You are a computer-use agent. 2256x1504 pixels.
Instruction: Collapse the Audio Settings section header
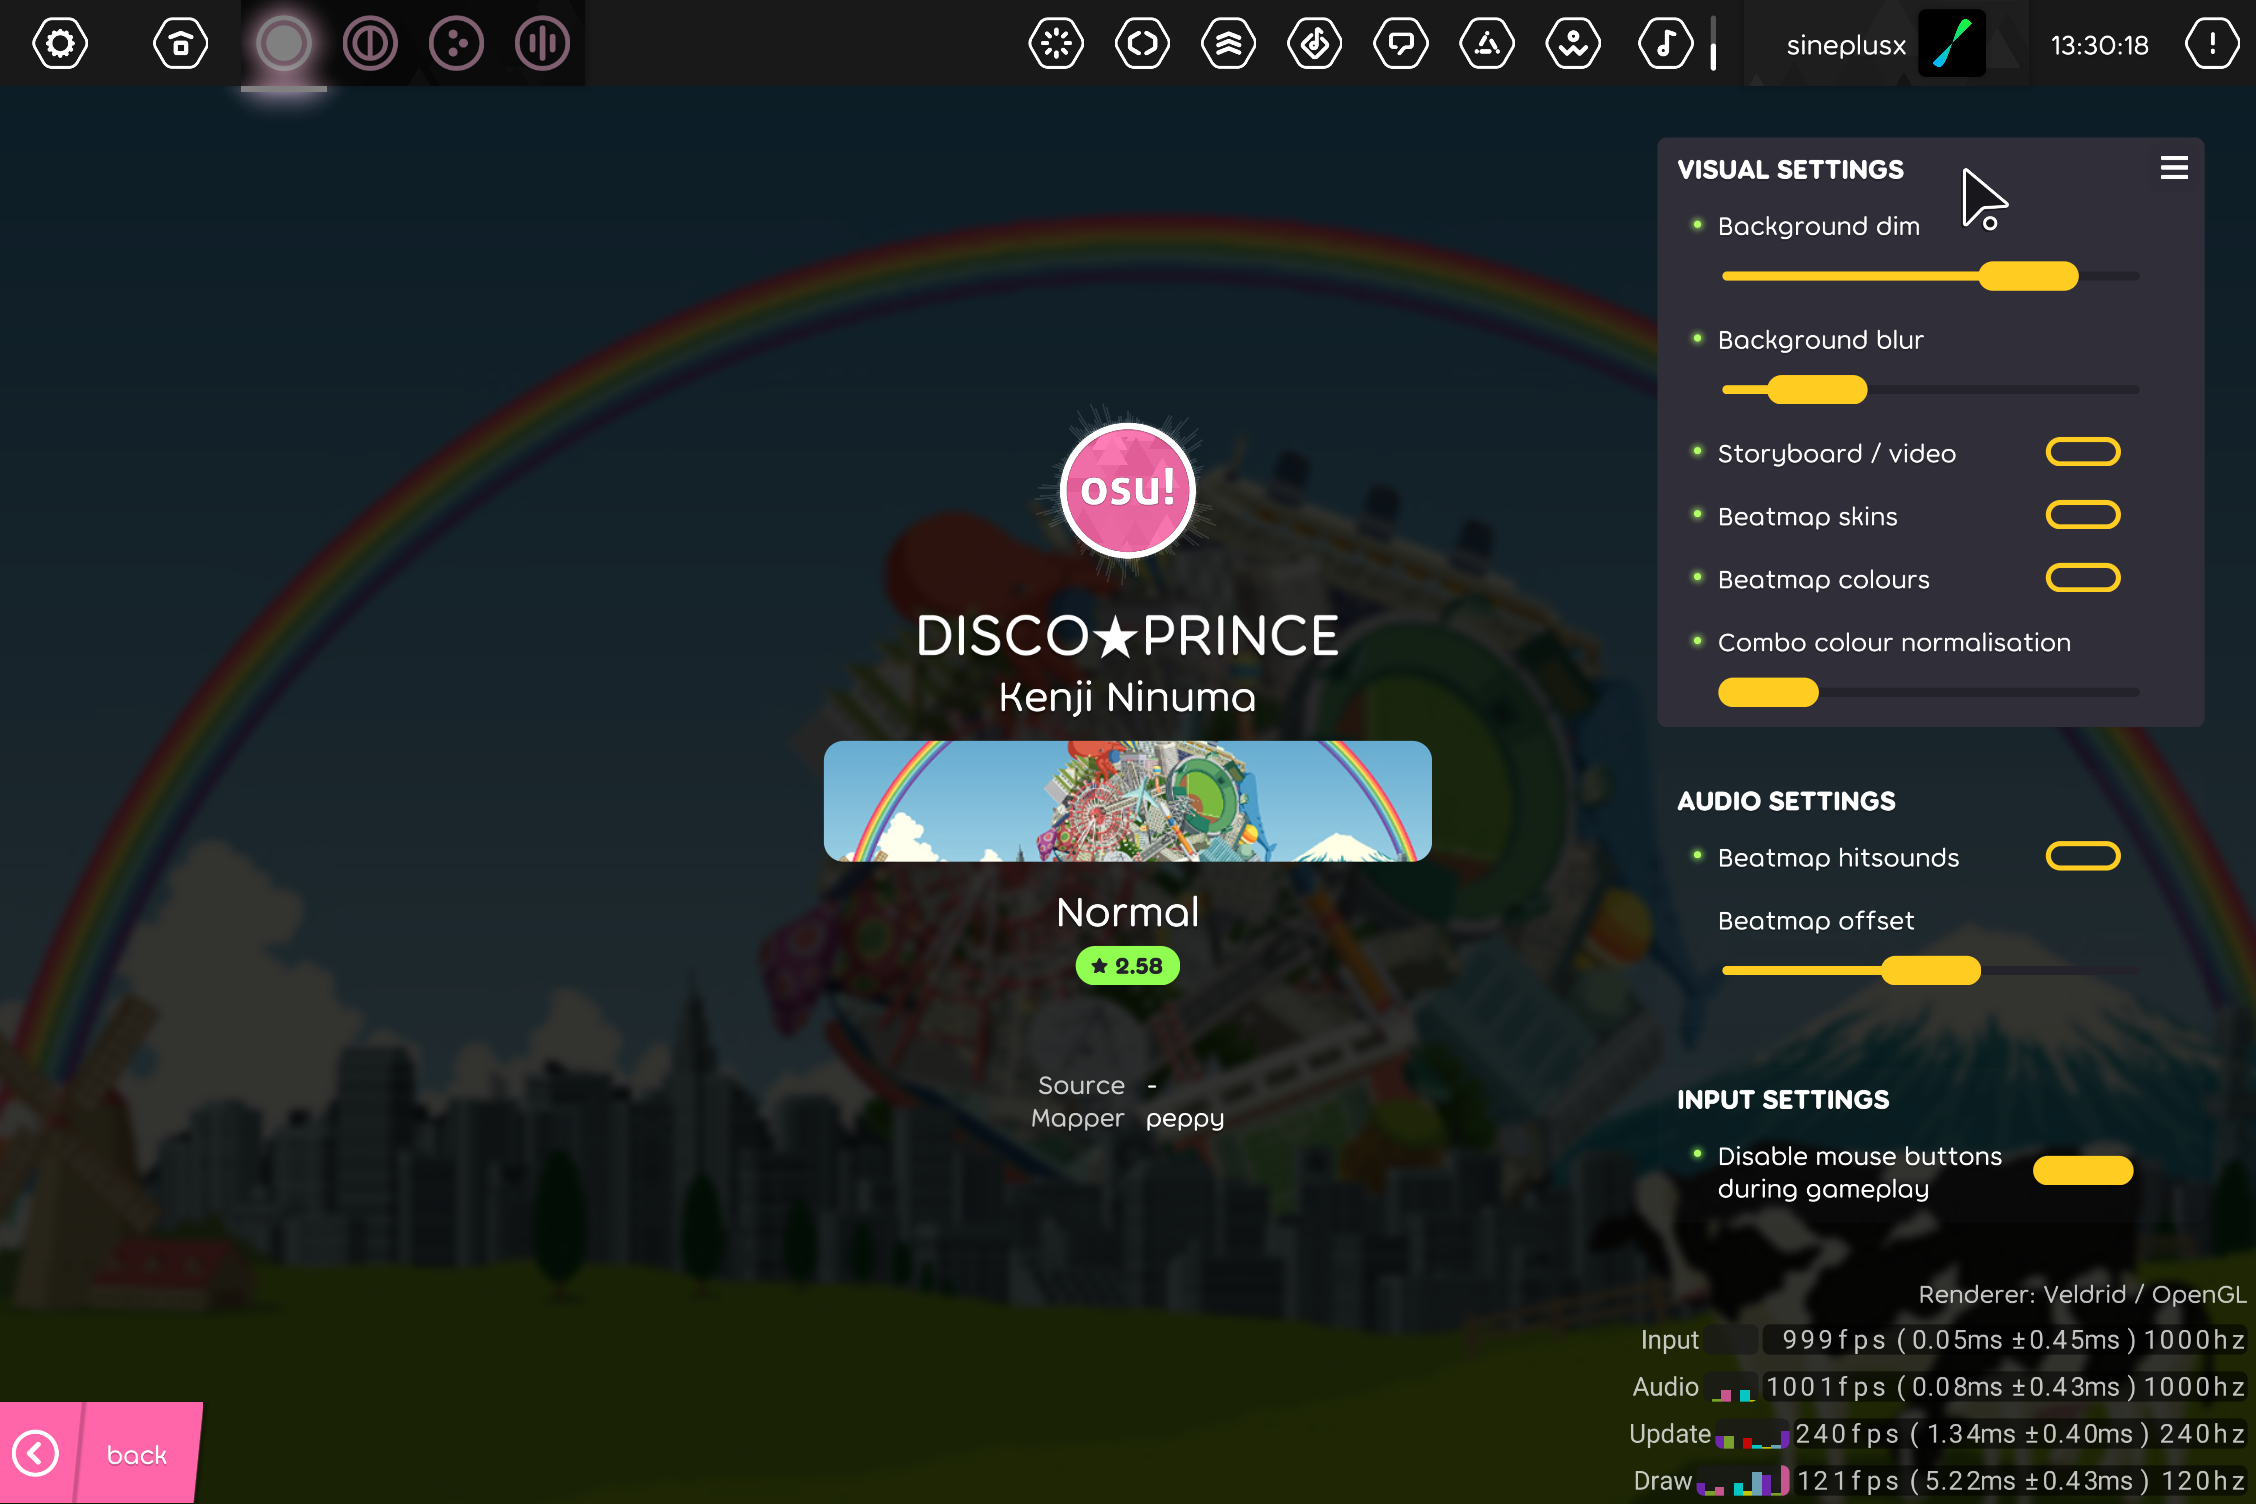tap(1786, 801)
